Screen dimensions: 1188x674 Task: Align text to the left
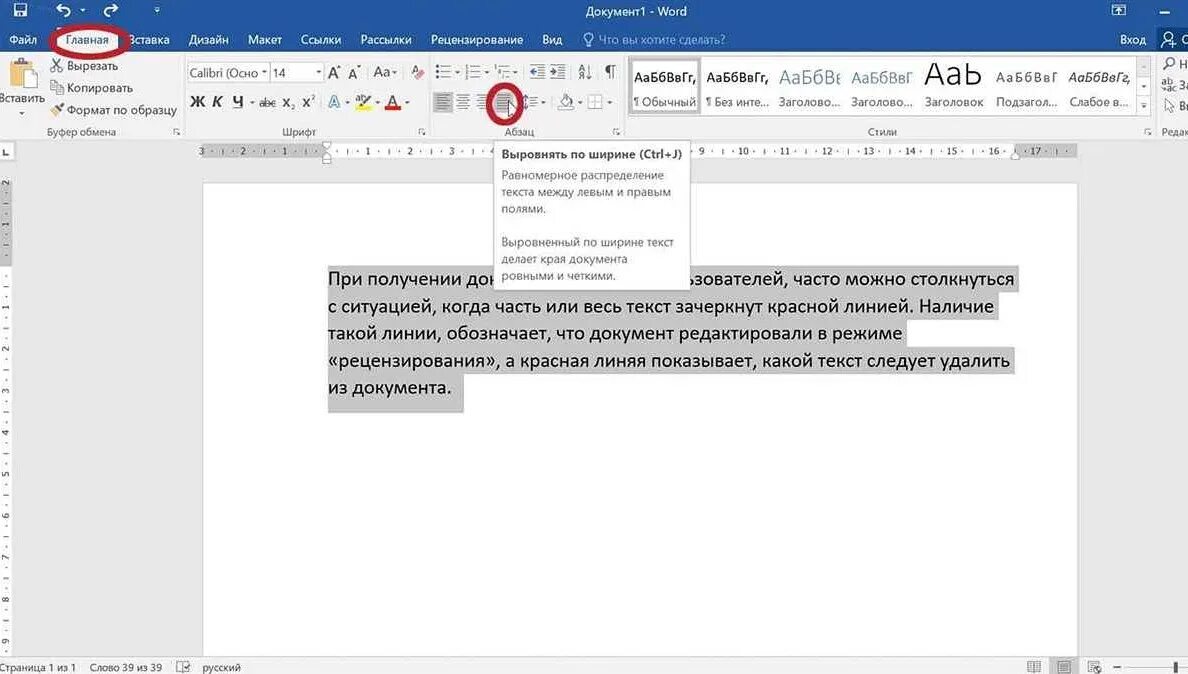click(x=442, y=101)
